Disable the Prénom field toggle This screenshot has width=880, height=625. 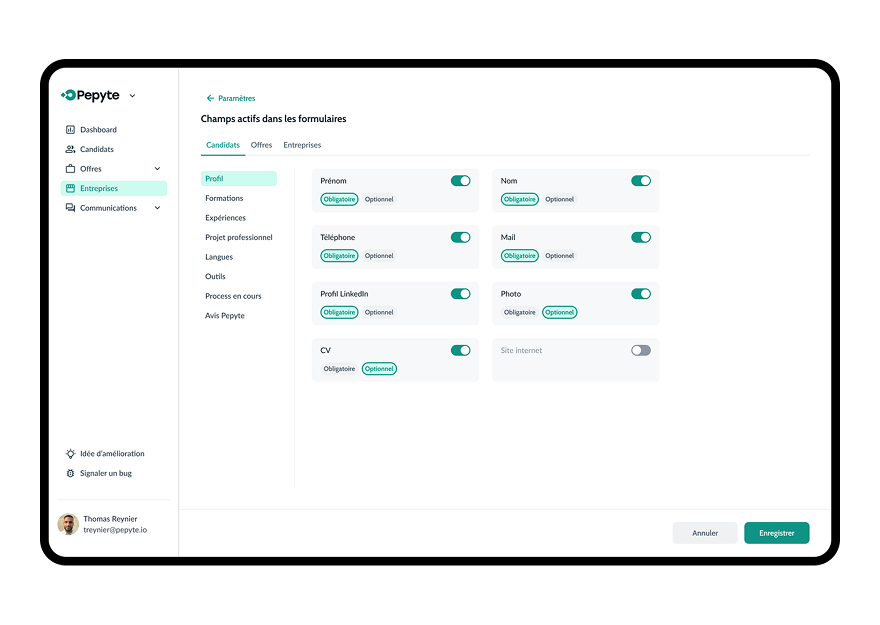461,181
